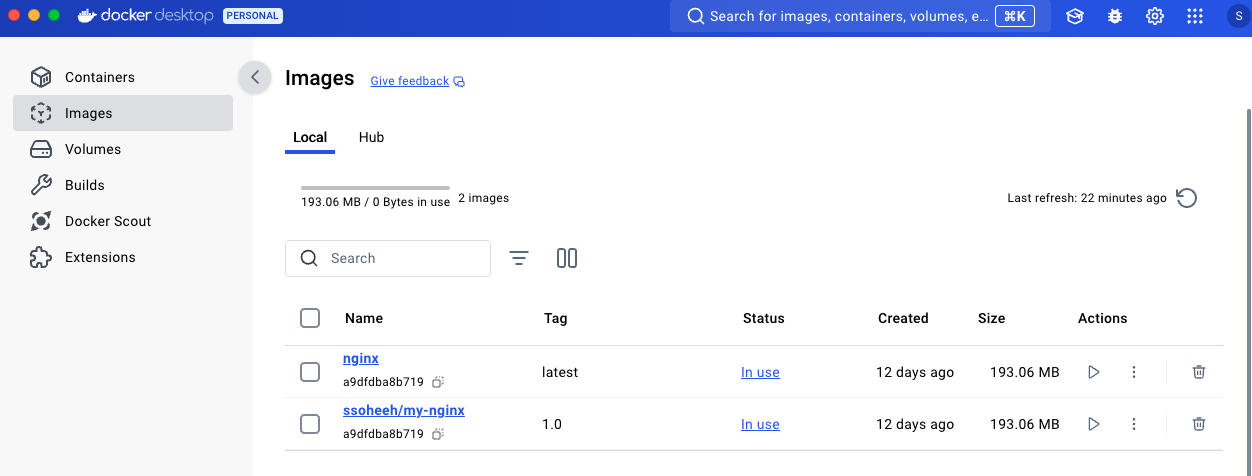The image size is (1252, 476).
Task: Sort by the Status column header
Action: coord(764,318)
